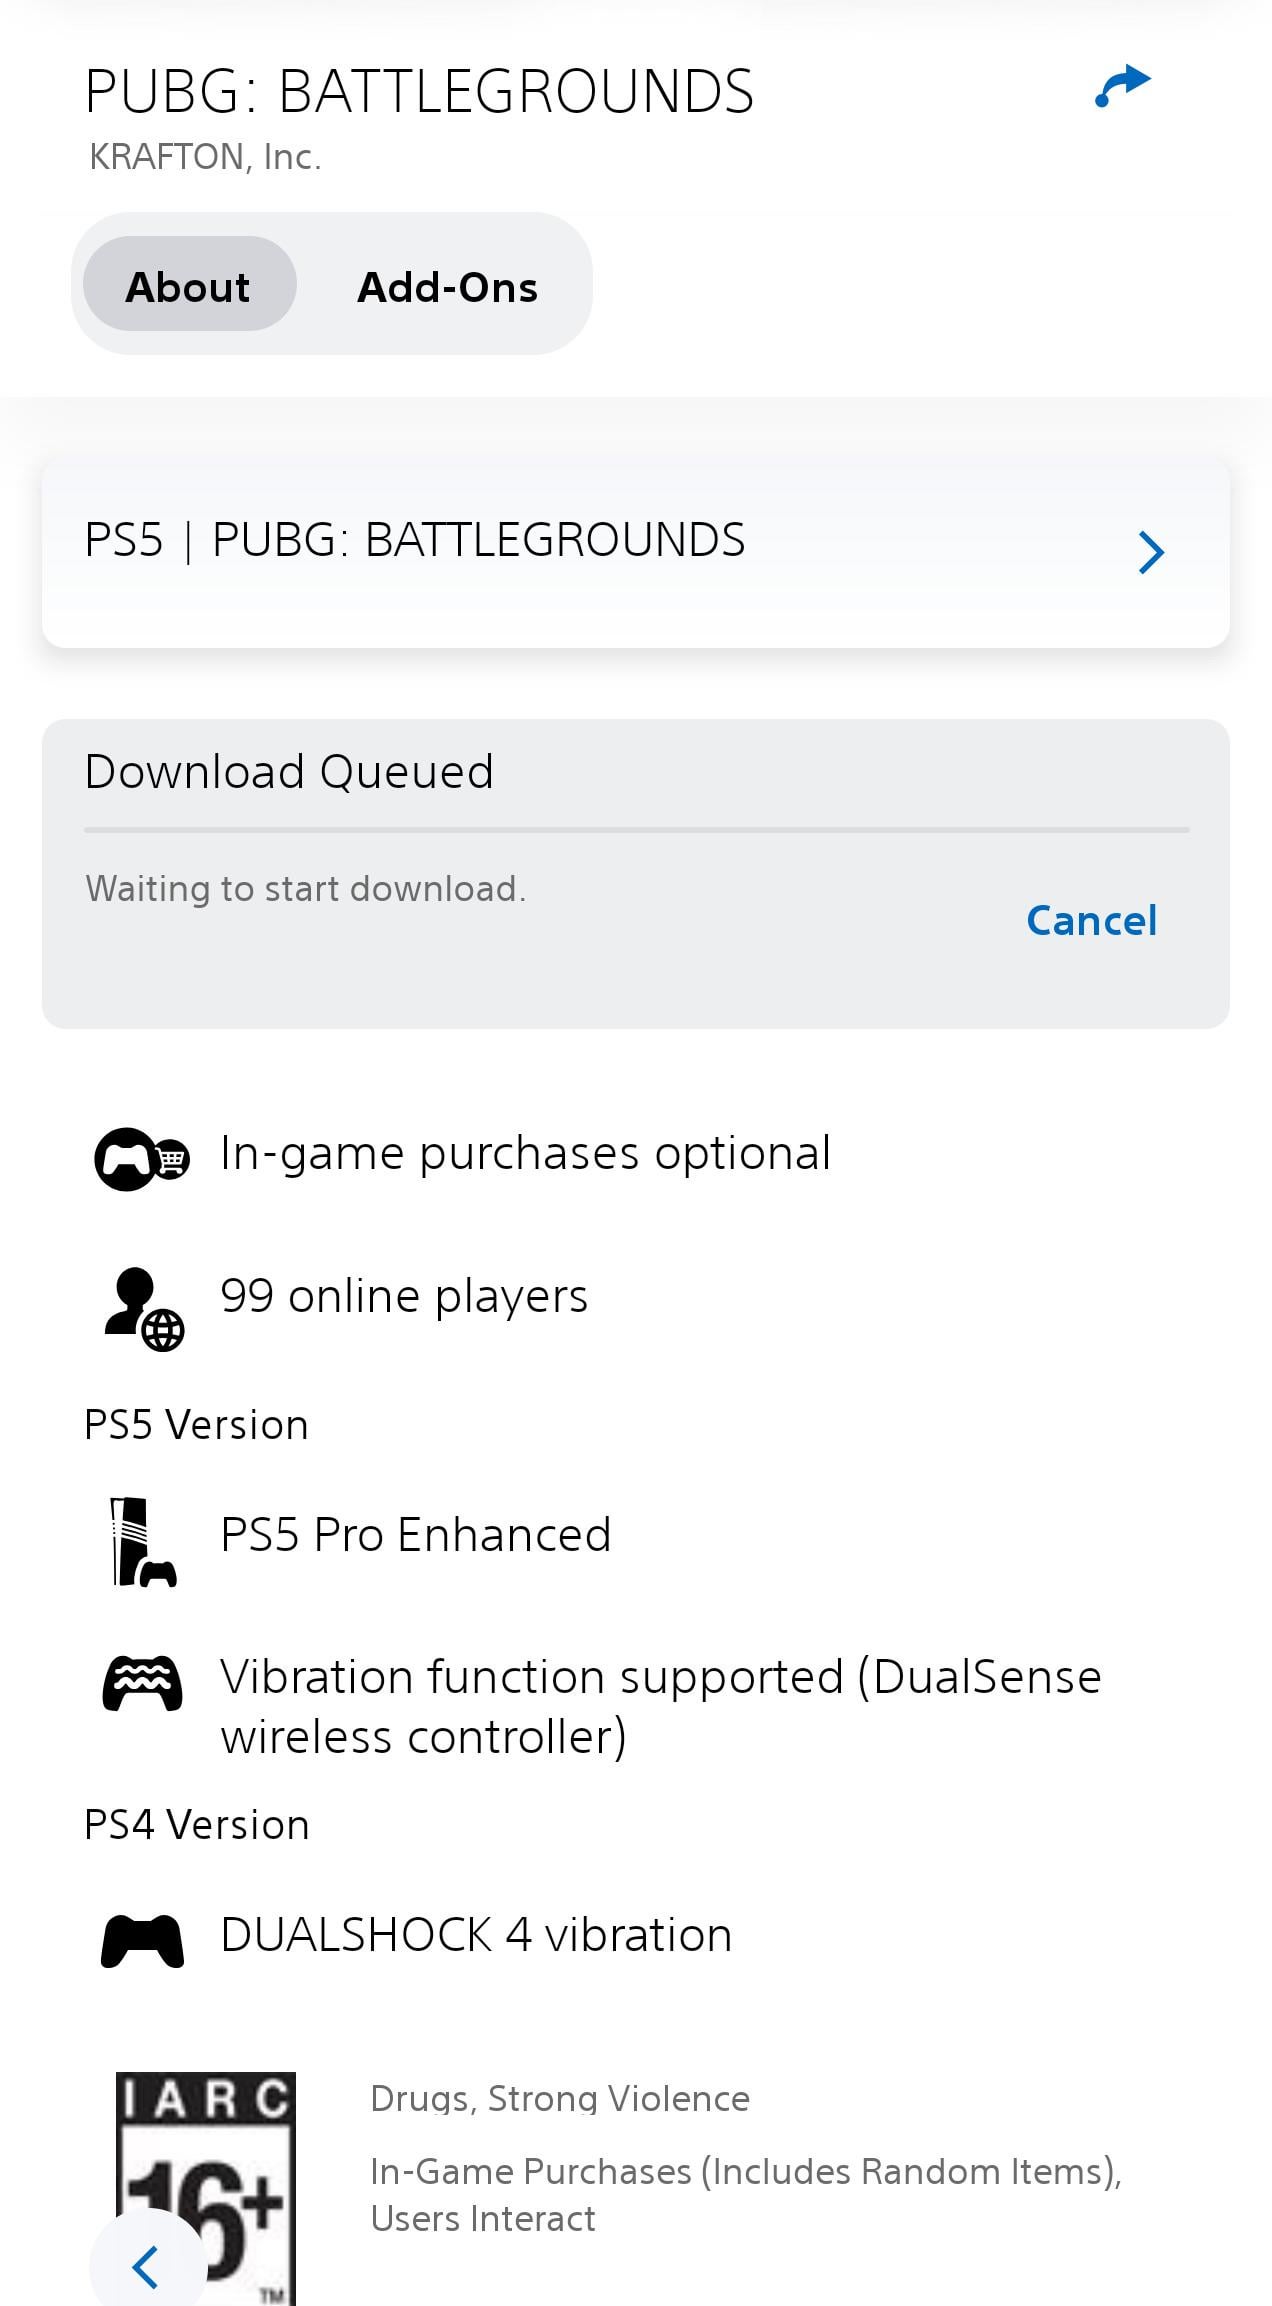Tap the 'Drugs, Strong Violence' descriptor

pyautogui.click(x=559, y=2098)
